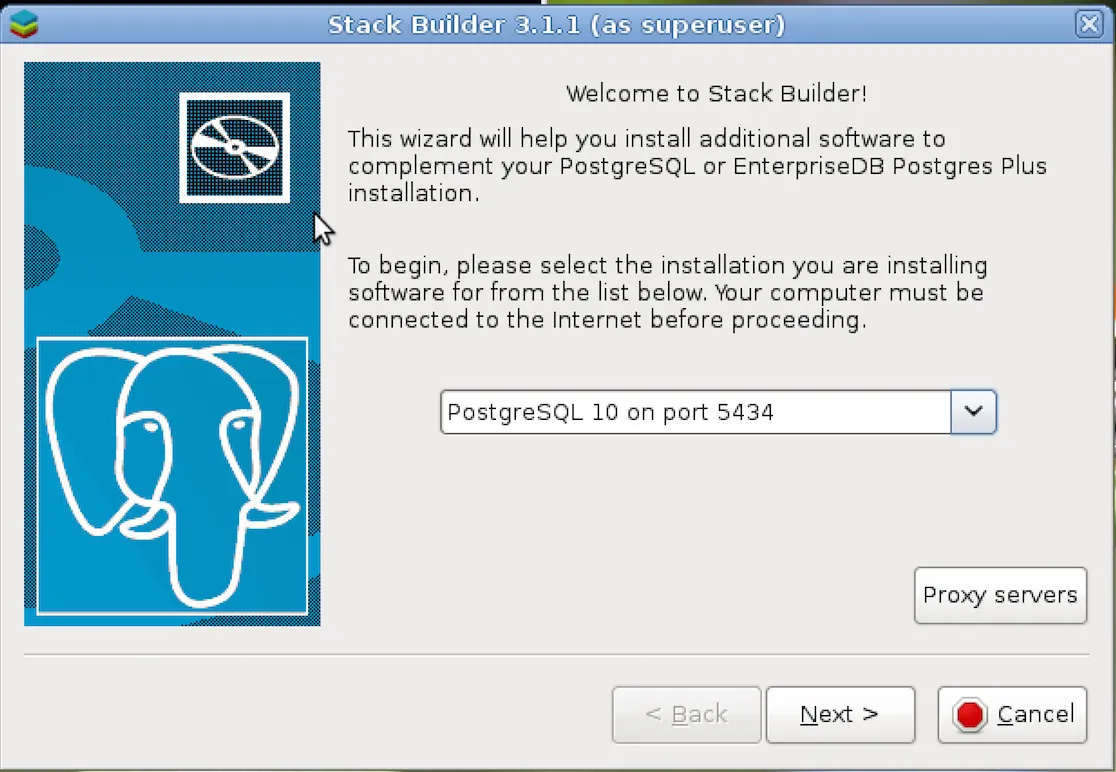The image size is (1116, 772).
Task: Click the 'This wizard will help you' paragraph
Action: pos(698,165)
